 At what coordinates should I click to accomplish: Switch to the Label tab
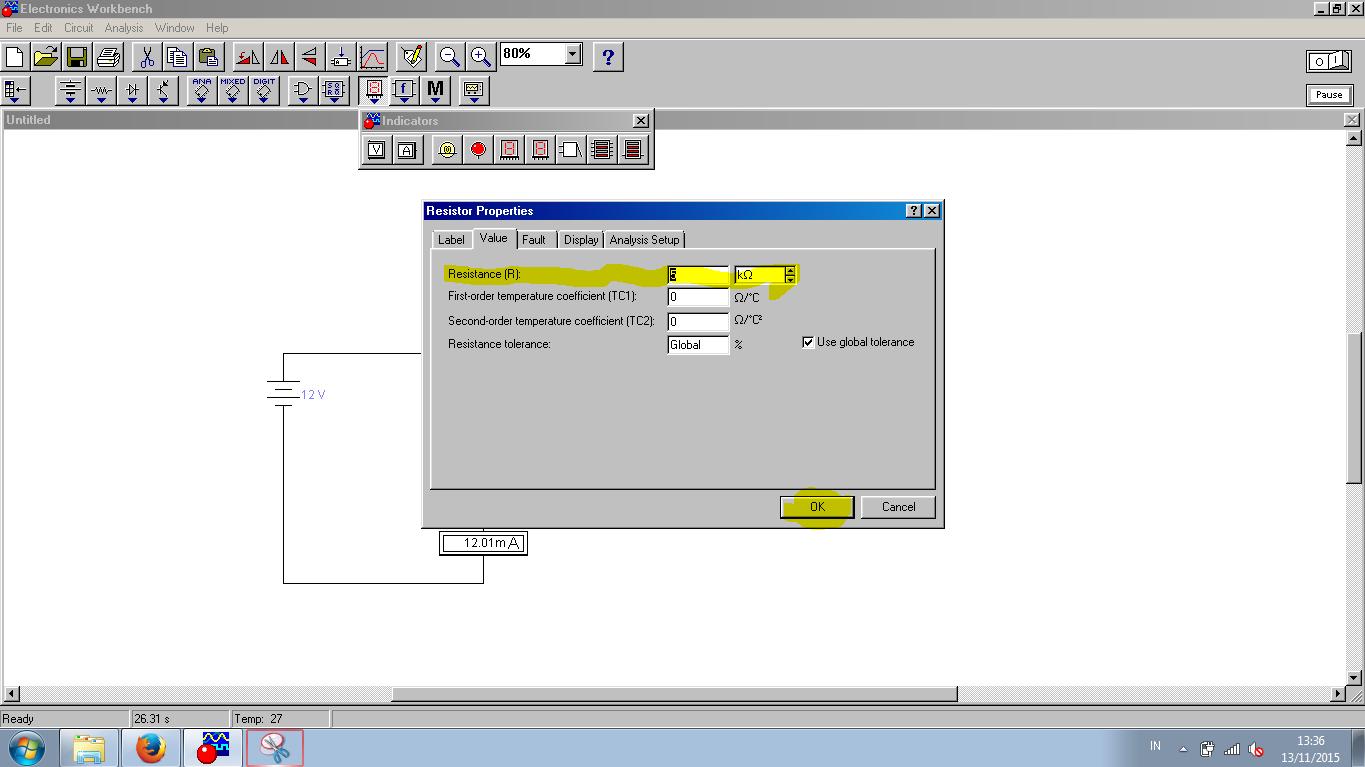[451, 240]
